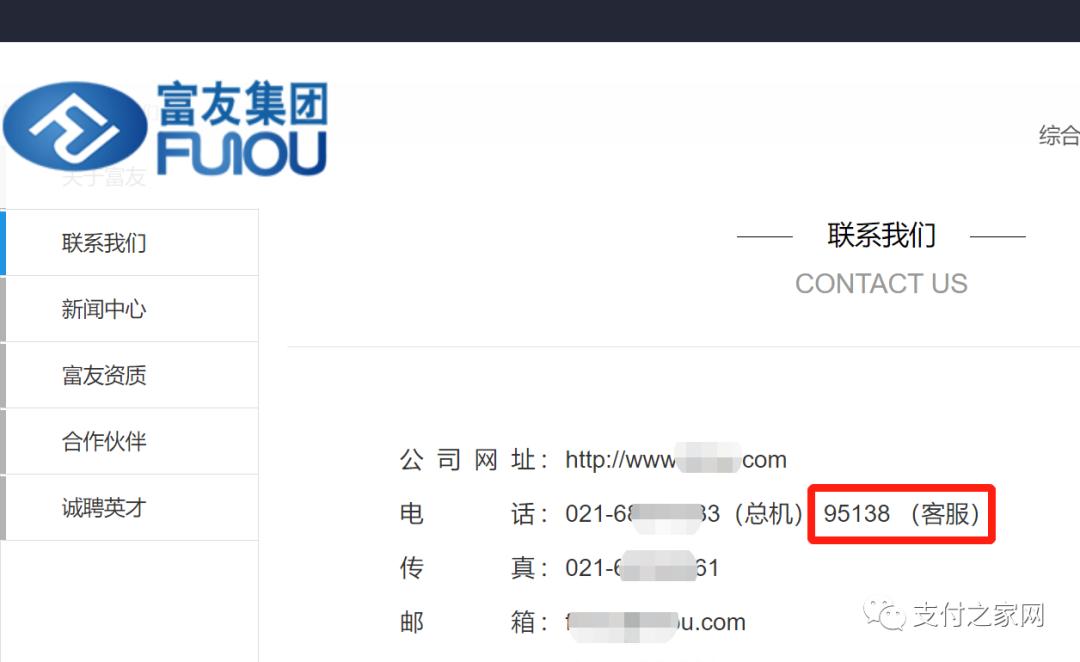Screen dimensions: 1080x662
Task: Click the CONTACT US subtitle
Action: 882,284
